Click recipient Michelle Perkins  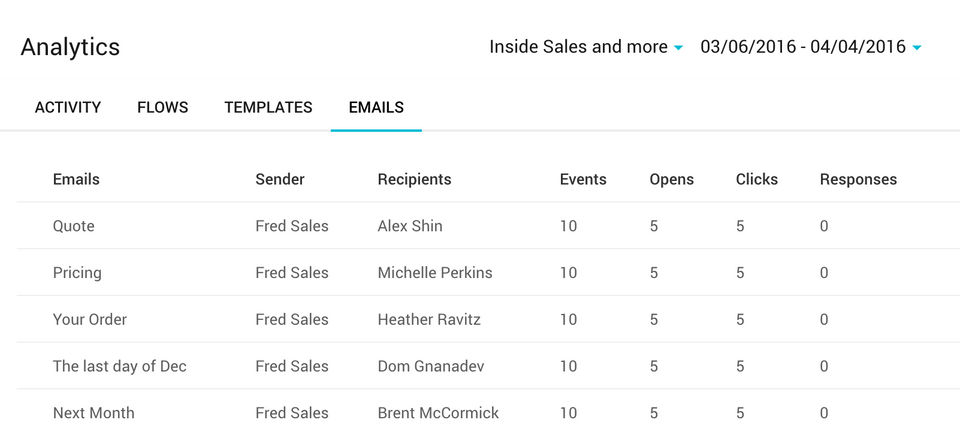(x=435, y=273)
